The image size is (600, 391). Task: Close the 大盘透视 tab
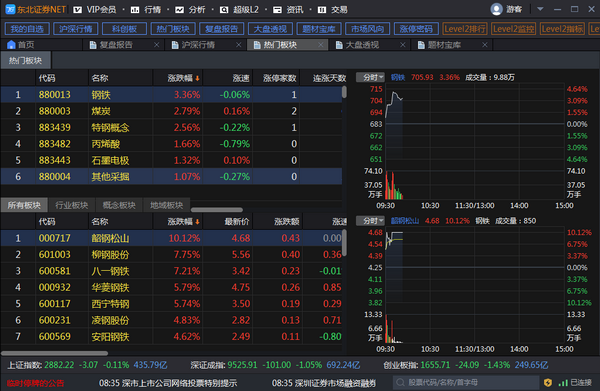pos(403,45)
